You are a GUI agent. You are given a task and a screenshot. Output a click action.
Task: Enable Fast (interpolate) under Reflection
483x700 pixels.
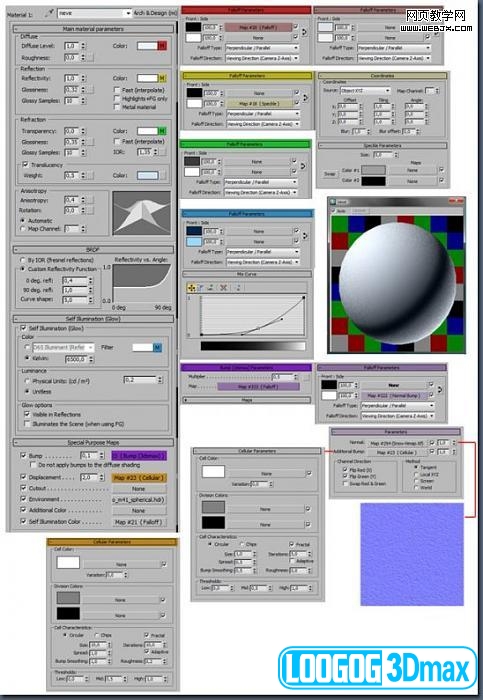coord(117,90)
